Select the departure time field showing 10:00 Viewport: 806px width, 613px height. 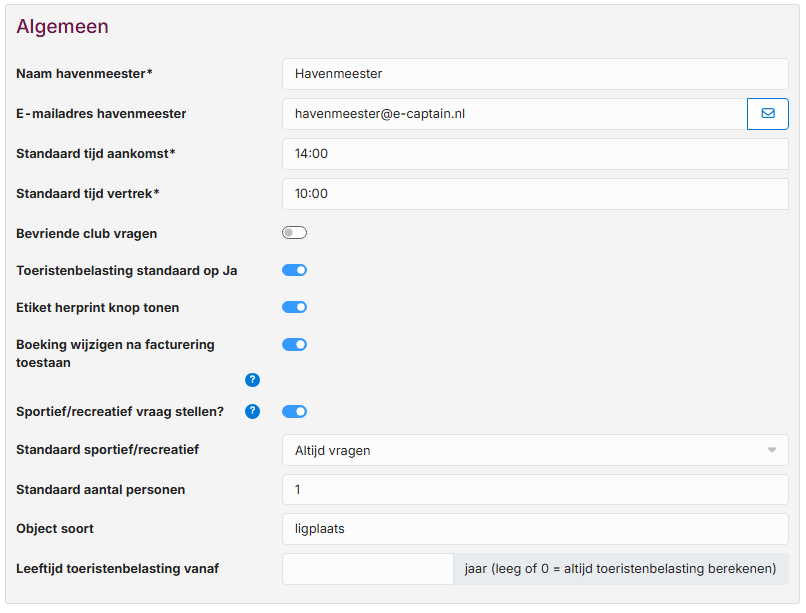coord(535,194)
